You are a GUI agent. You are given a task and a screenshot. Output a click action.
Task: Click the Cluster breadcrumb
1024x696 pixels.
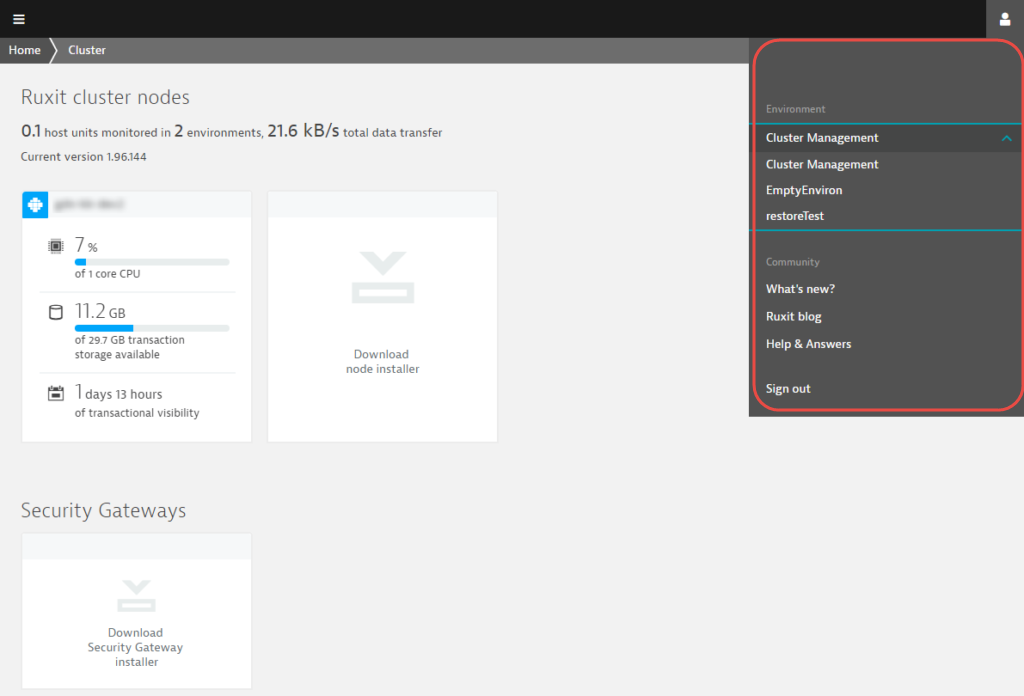tap(87, 50)
